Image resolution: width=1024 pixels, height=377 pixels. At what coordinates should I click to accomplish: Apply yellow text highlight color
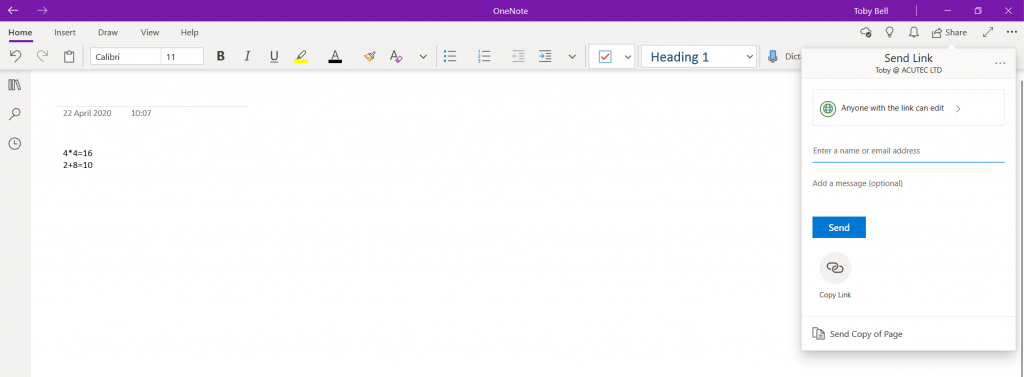tap(301, 57)
